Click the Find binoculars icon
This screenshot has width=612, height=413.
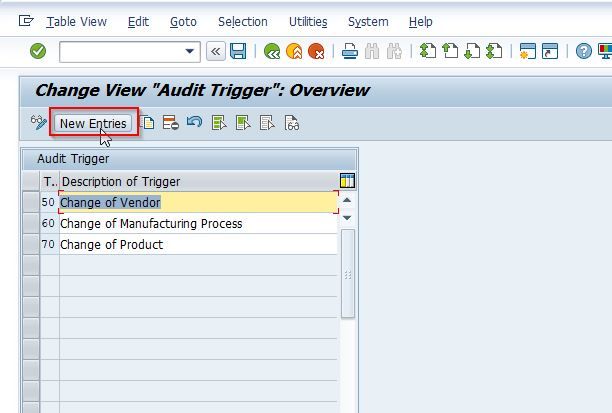(x=372, y=51)
